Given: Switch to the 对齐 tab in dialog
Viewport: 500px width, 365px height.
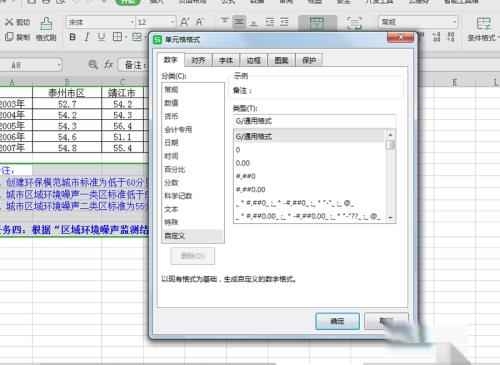Looking at the screenshot, I should pos(198,60).
